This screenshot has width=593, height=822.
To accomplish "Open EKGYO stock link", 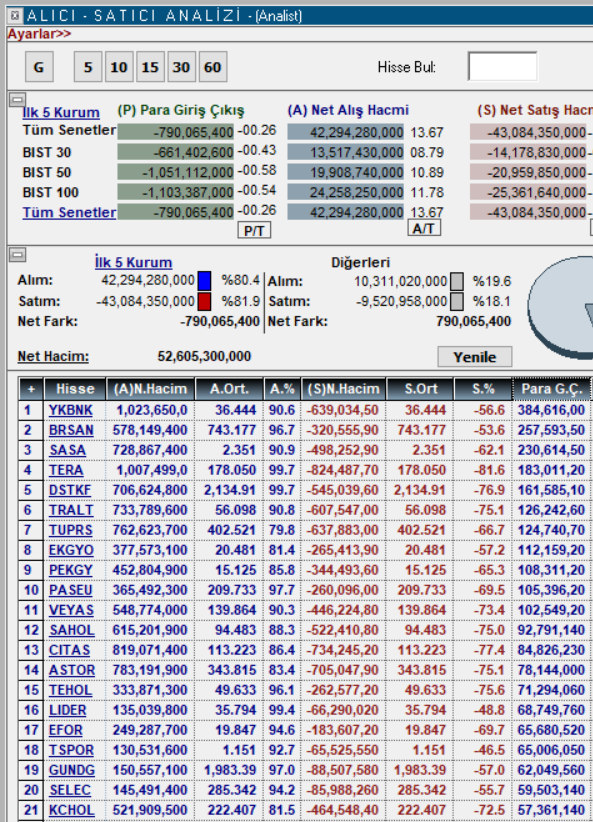I will coord(71,550).
